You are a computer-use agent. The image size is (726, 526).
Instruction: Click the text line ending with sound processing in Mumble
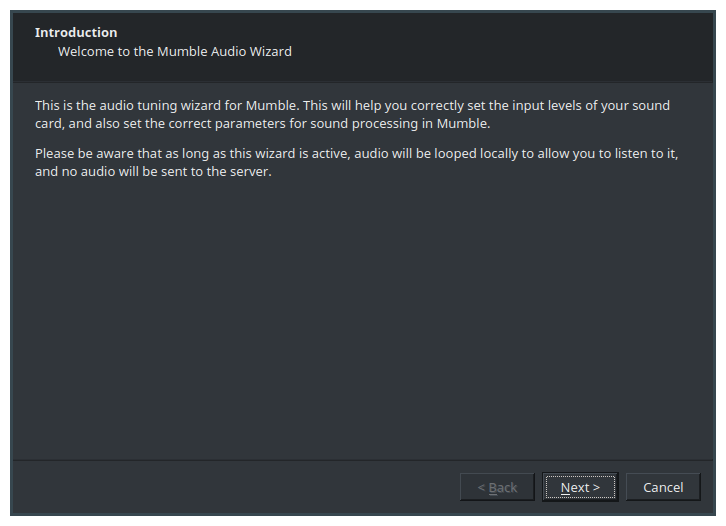(263, 124)
